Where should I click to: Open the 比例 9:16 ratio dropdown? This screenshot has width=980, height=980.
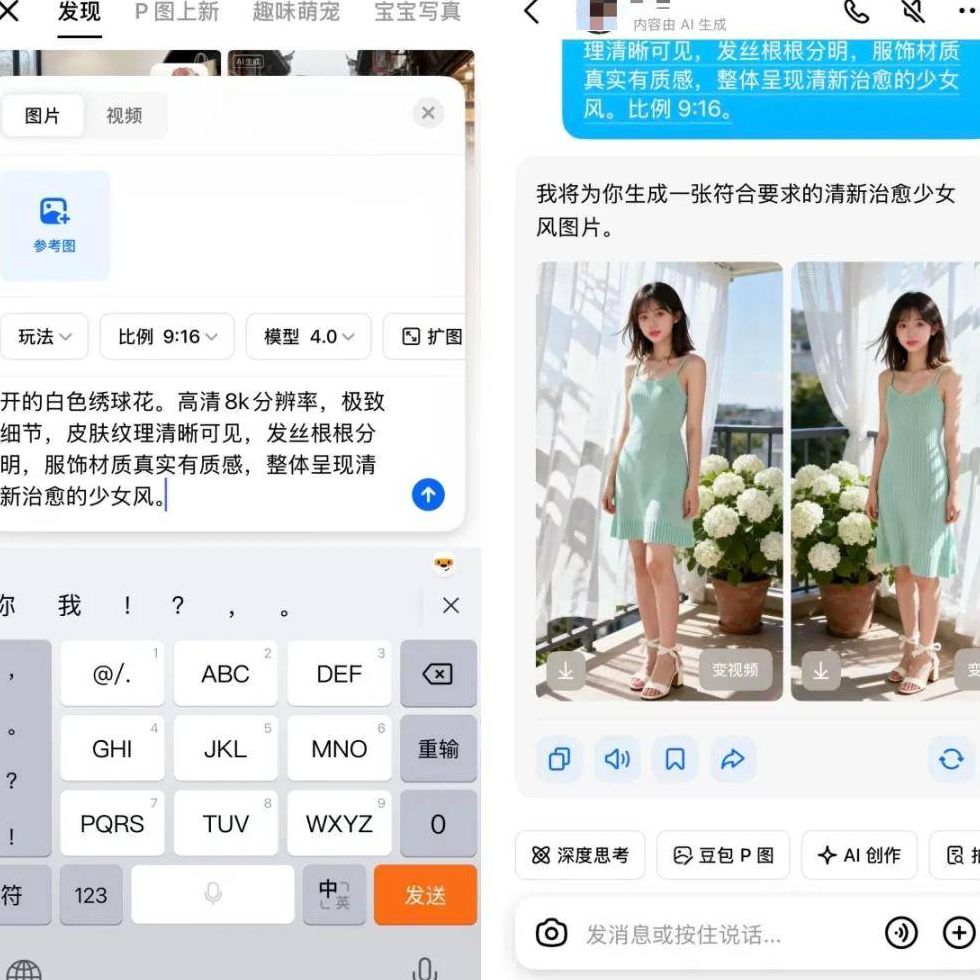click(x=167, y=337)
